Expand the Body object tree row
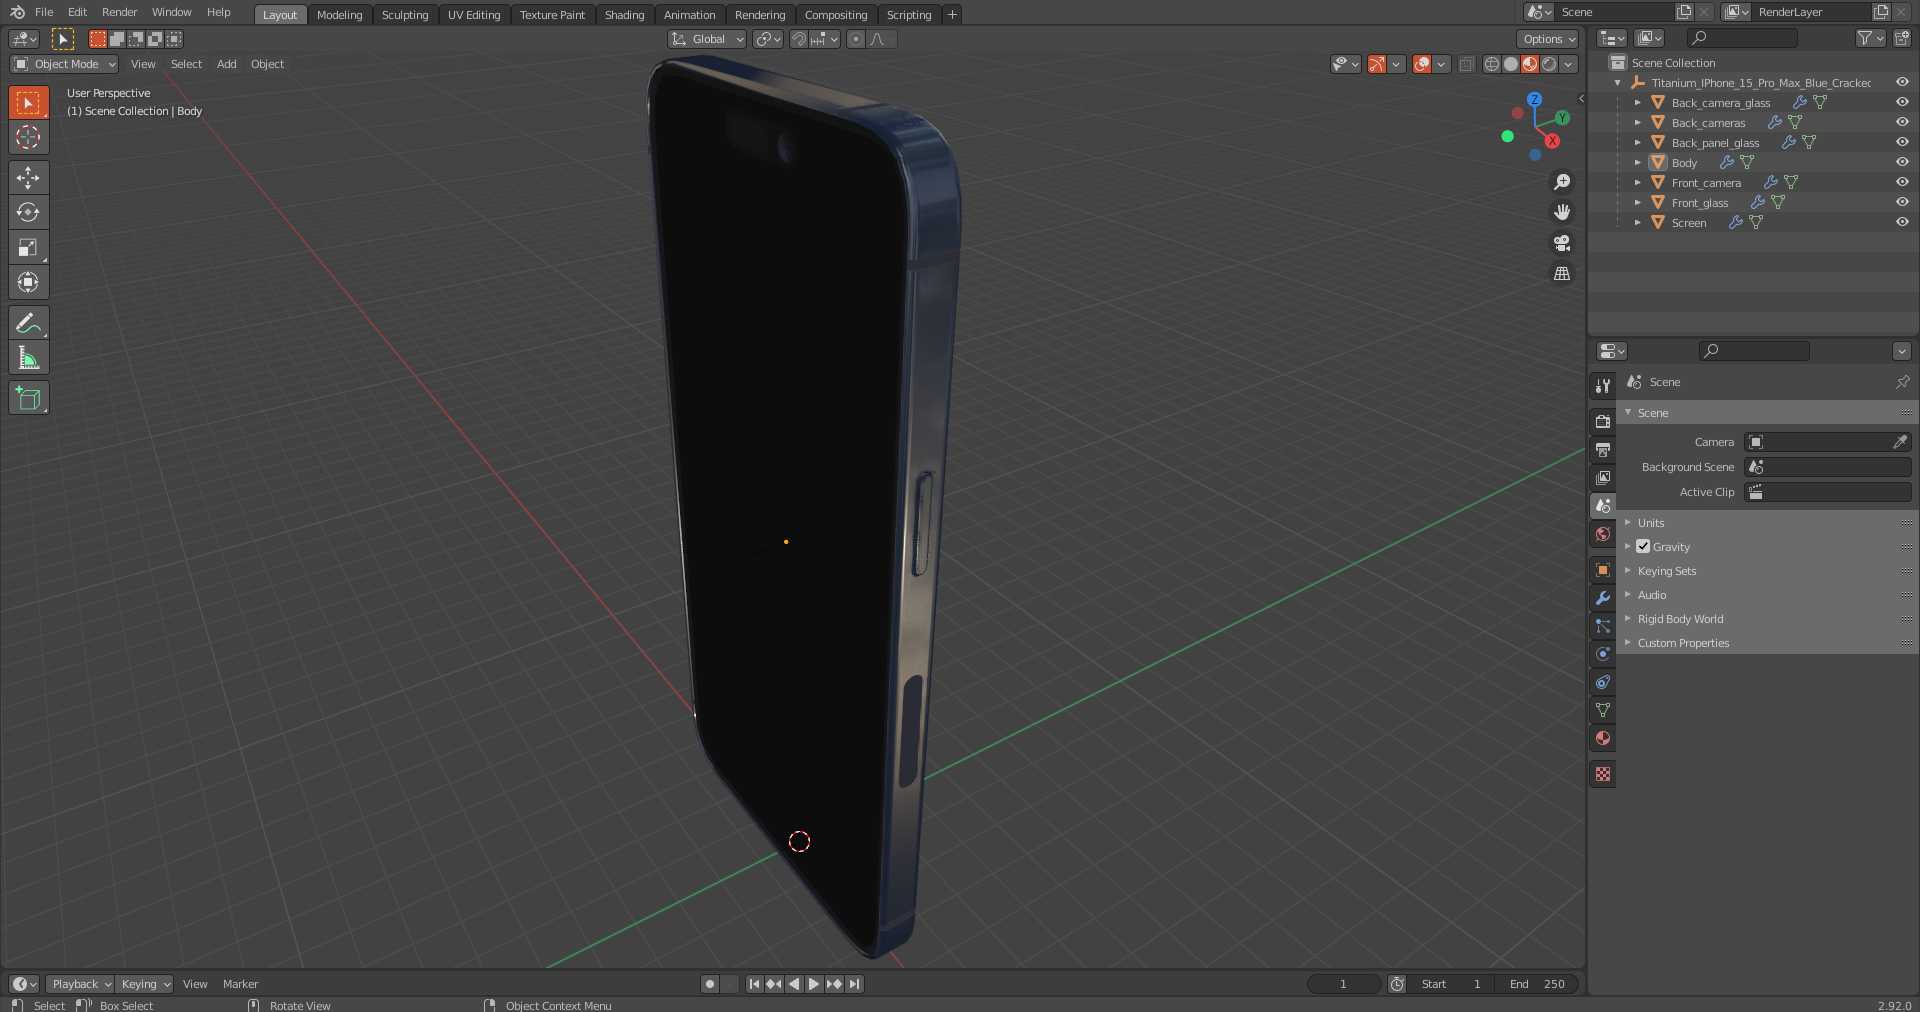 [x=1637, y=162]
